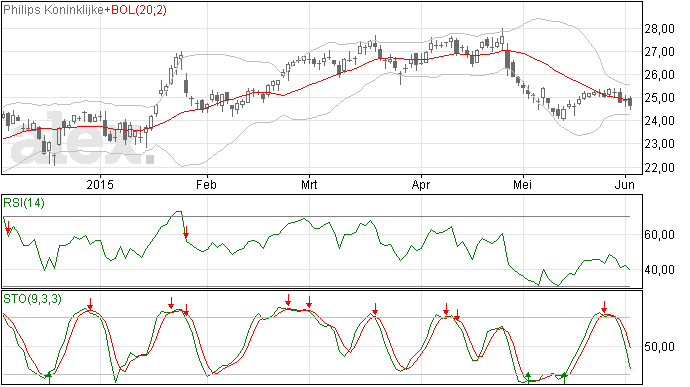Click the stochastic red arrow in late May

coord(605,307)
